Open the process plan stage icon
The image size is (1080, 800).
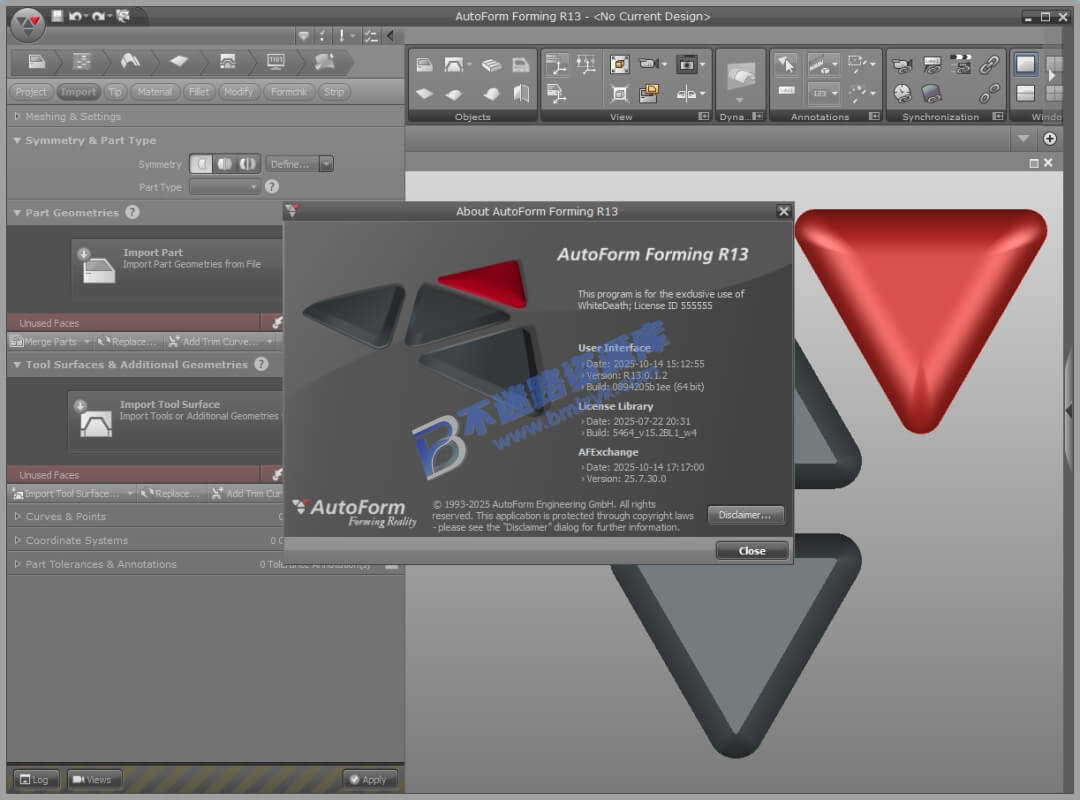82,63
